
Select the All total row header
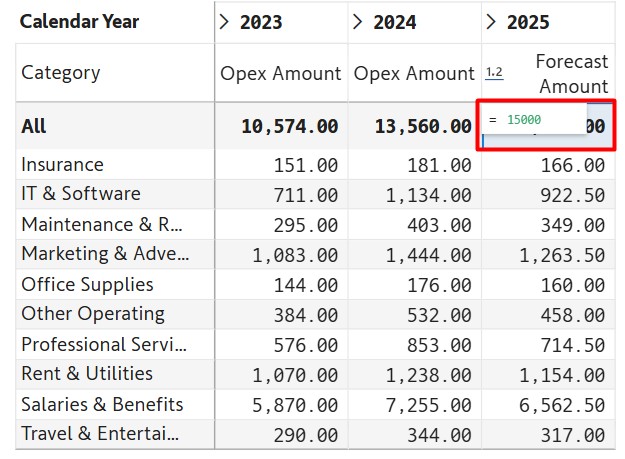point(34,127)
